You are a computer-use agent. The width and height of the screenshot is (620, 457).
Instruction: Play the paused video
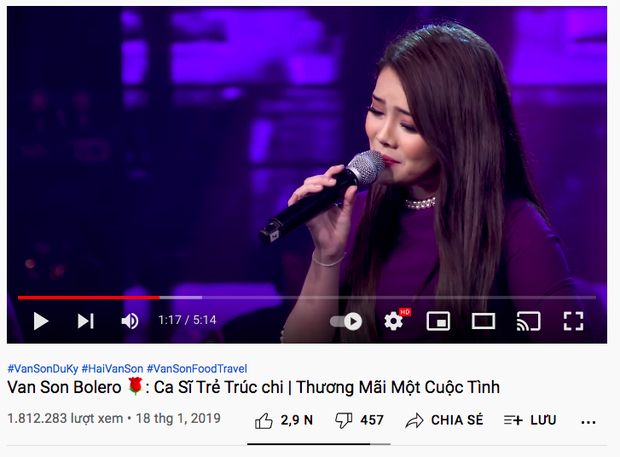coord(41,321)
